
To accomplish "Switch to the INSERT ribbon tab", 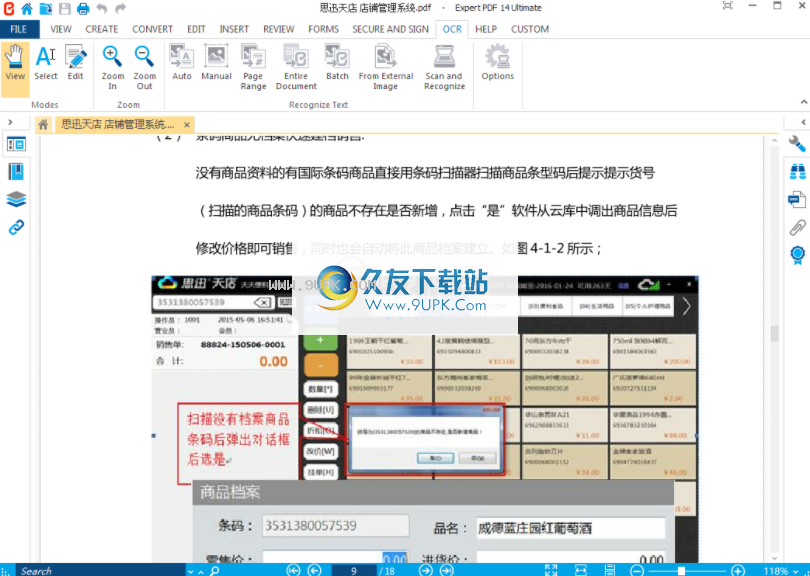I will pos(234,29).
